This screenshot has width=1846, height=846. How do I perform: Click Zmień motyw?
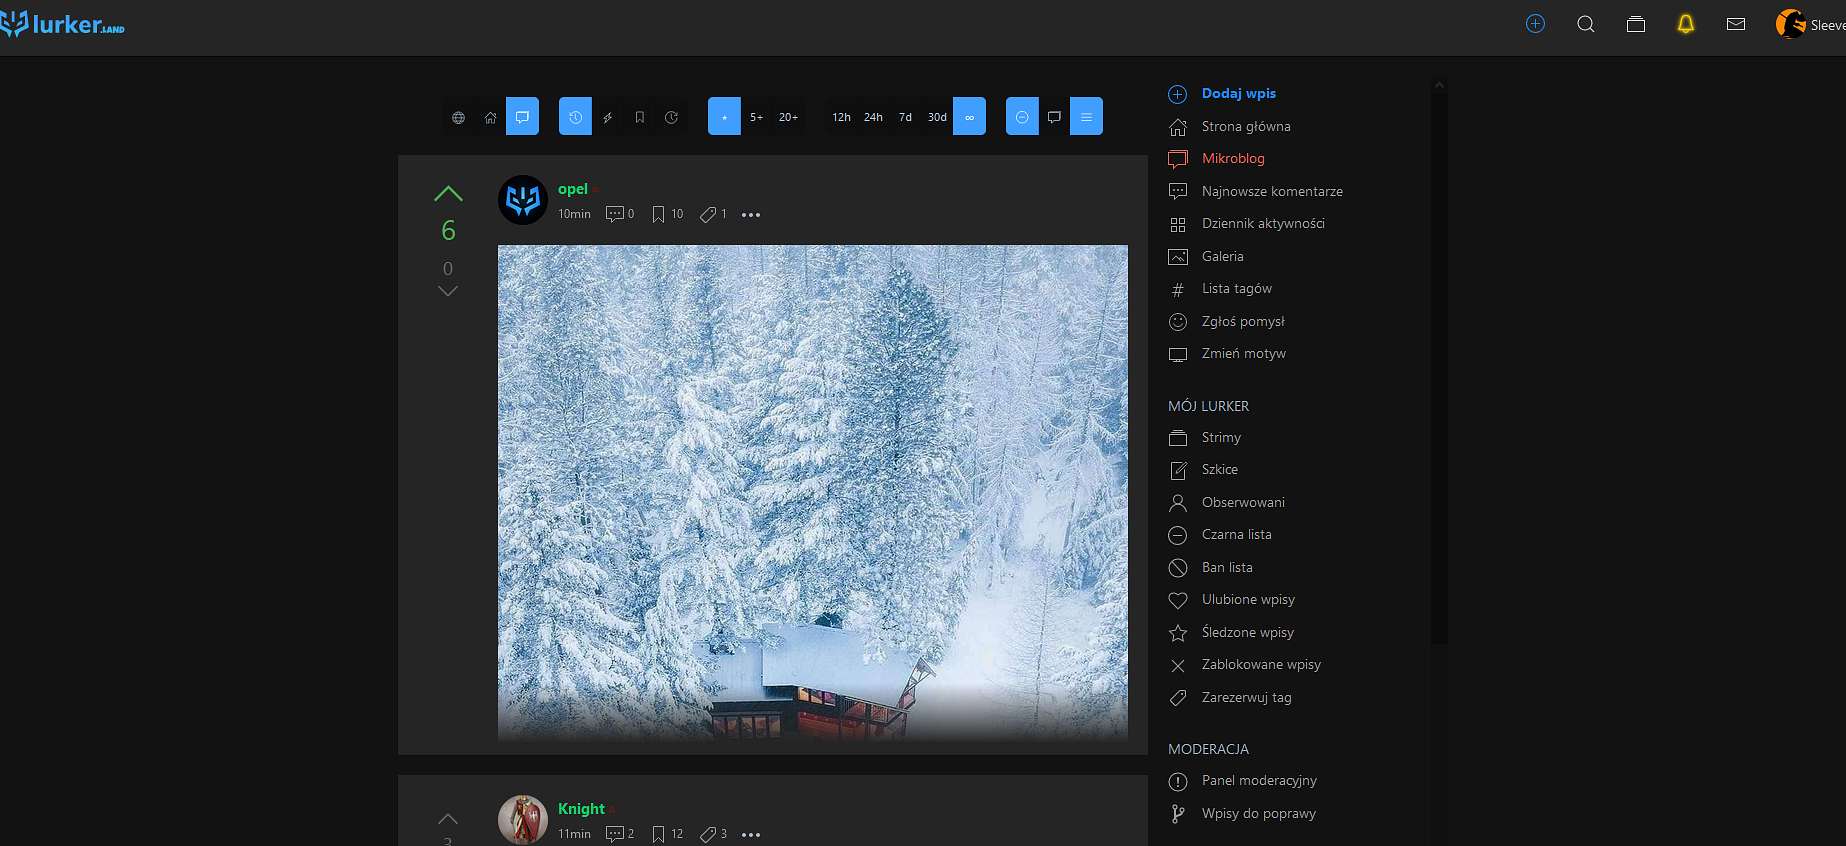coord(1243,353)
